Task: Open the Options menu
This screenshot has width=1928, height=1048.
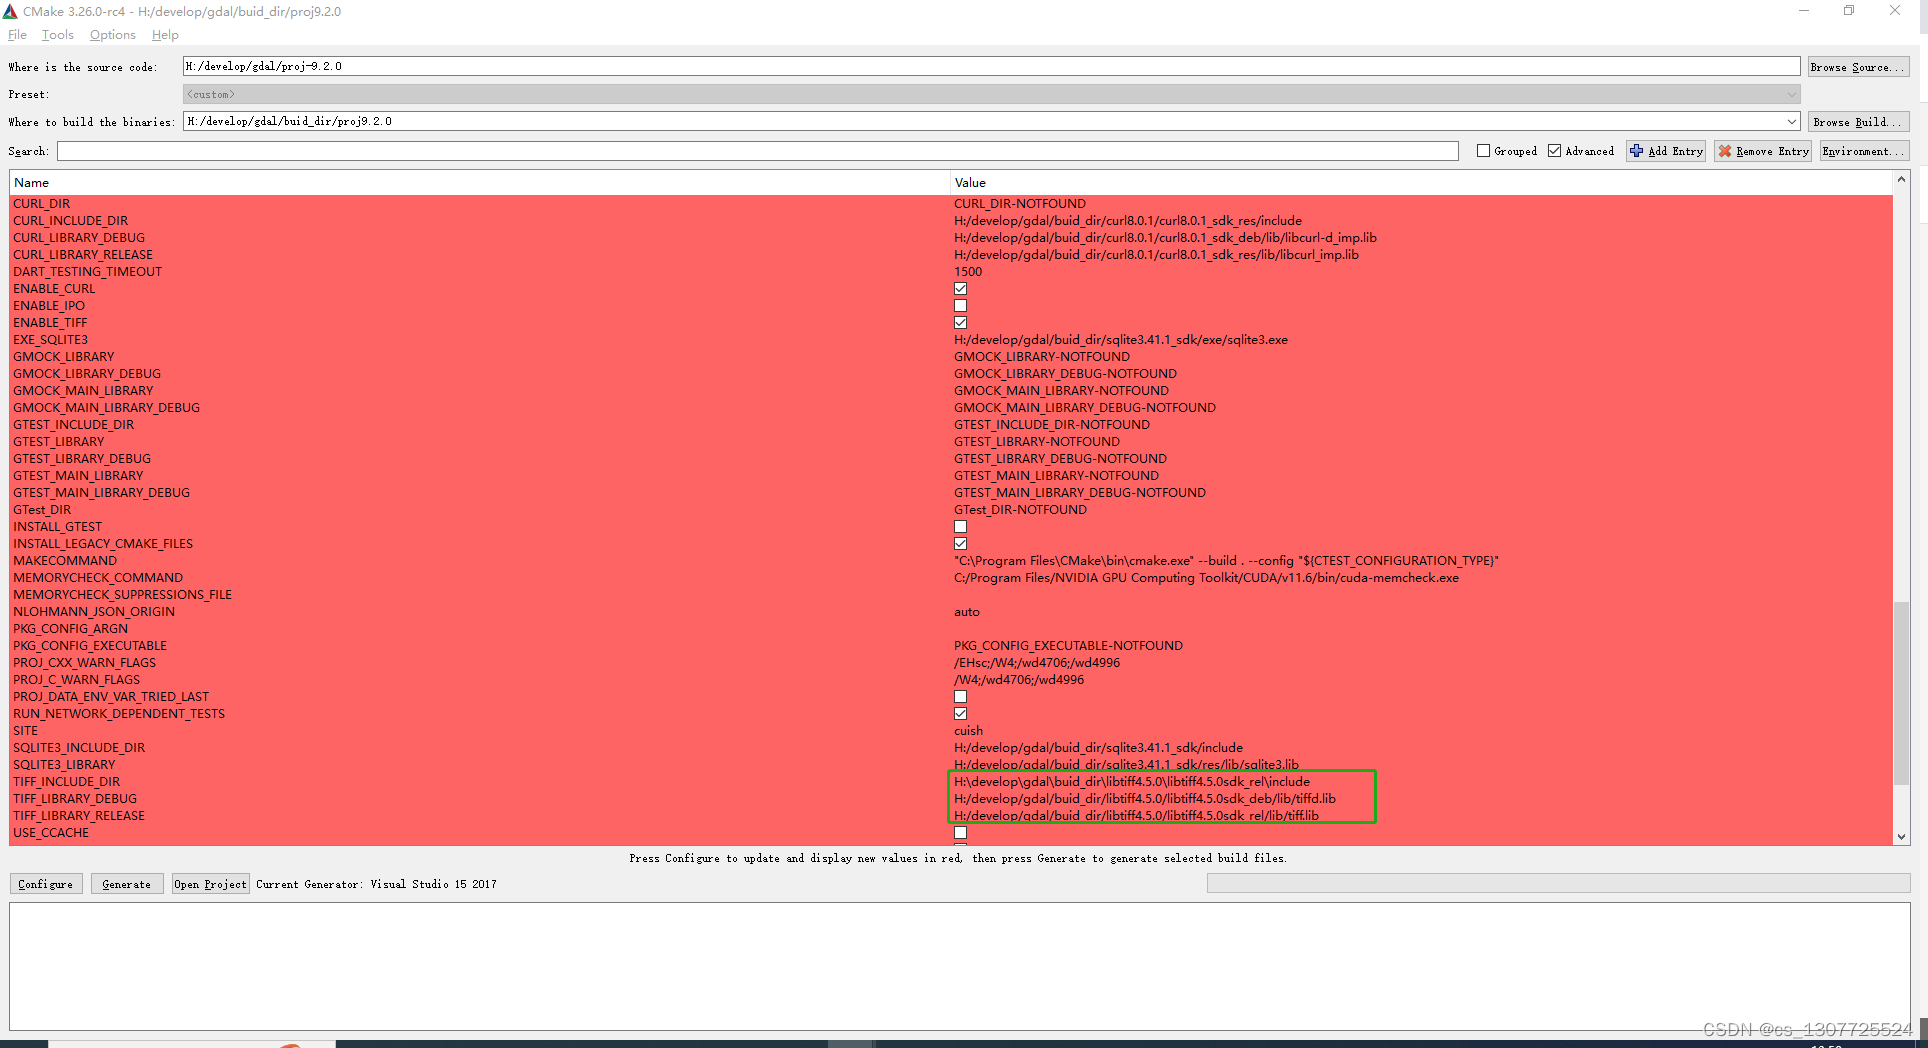Action: pos(112,35)
